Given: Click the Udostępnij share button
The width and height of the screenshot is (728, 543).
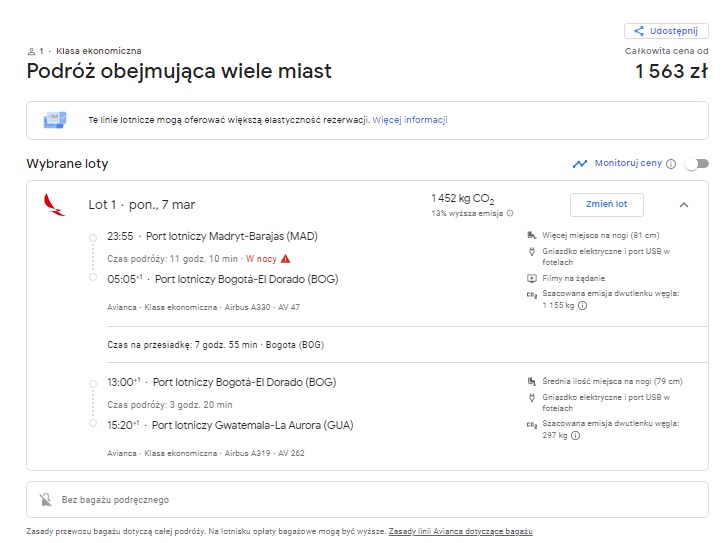Looking at the screenshot, I should click(666, 31).
